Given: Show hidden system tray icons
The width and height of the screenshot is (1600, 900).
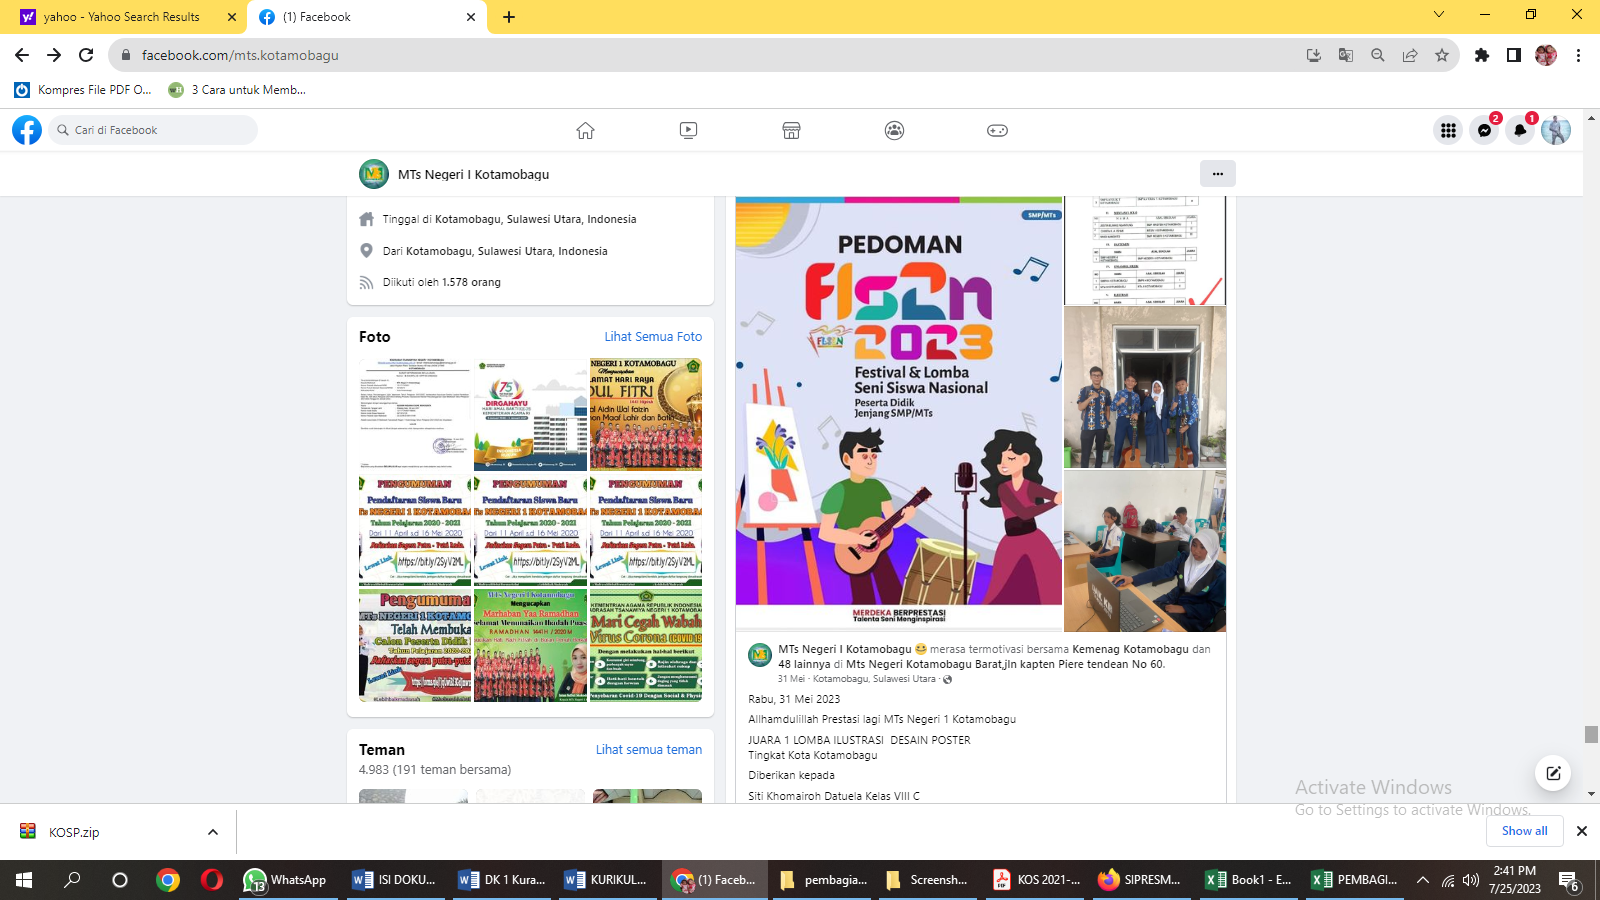Looking at the screenshot, I should click(x=1423, y=880).
